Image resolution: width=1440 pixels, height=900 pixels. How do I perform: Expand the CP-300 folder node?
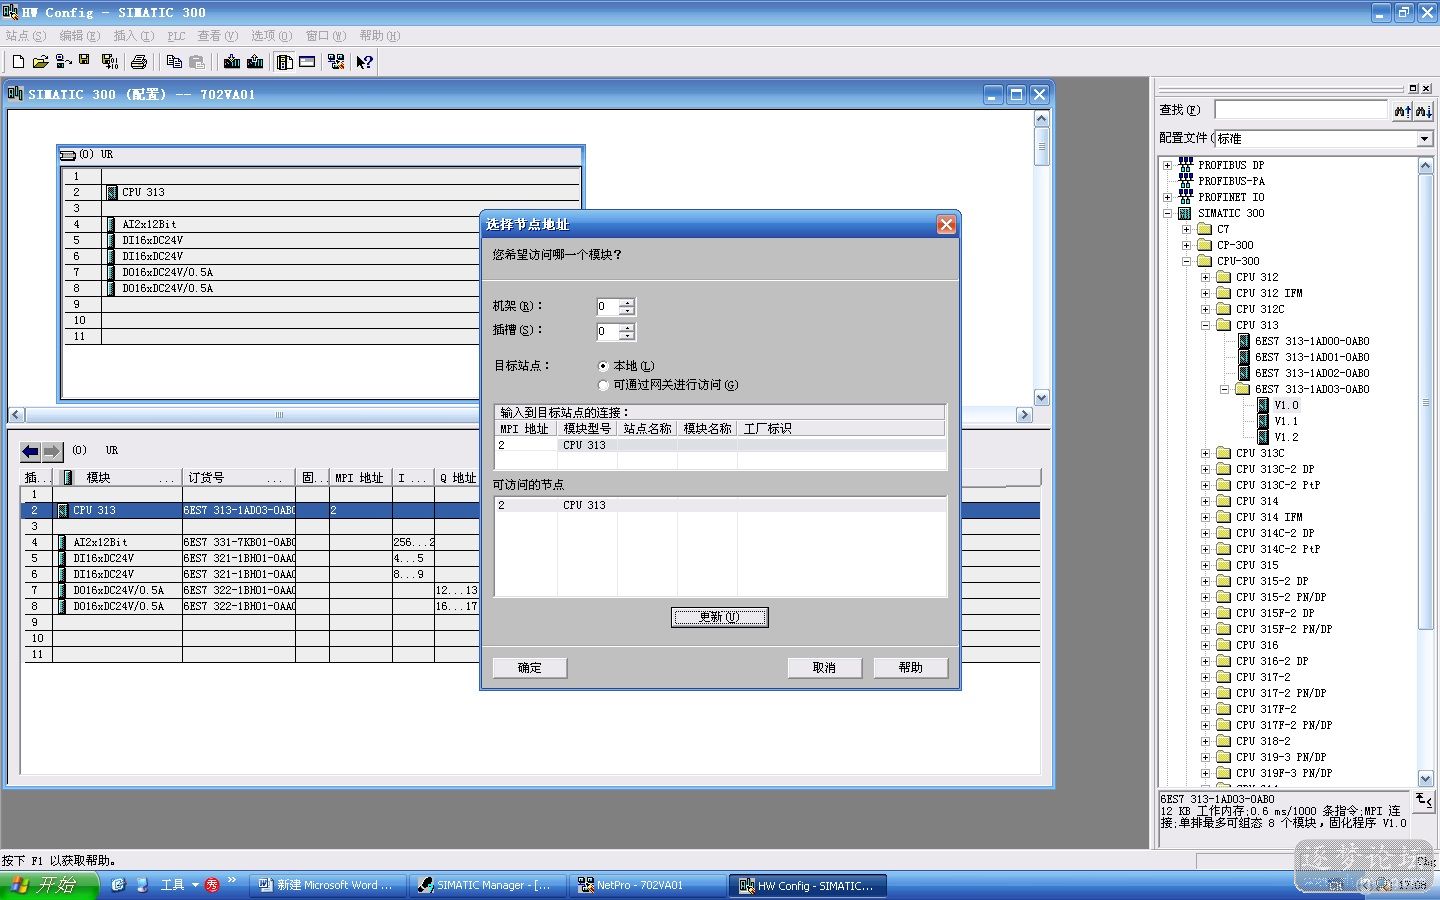coord(1186,245)
